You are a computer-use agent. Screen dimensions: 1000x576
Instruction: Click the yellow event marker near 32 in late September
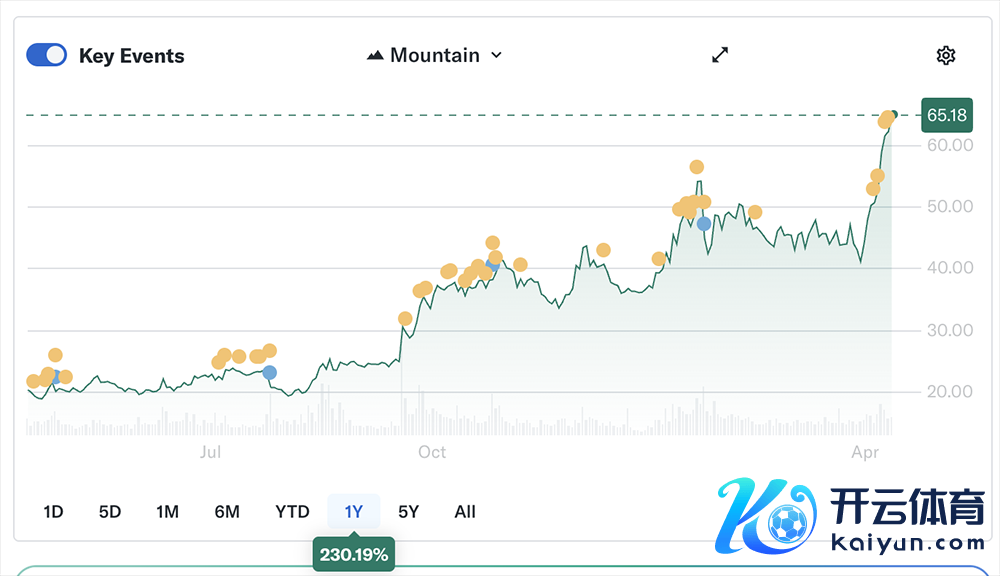(x=405, y=319)
